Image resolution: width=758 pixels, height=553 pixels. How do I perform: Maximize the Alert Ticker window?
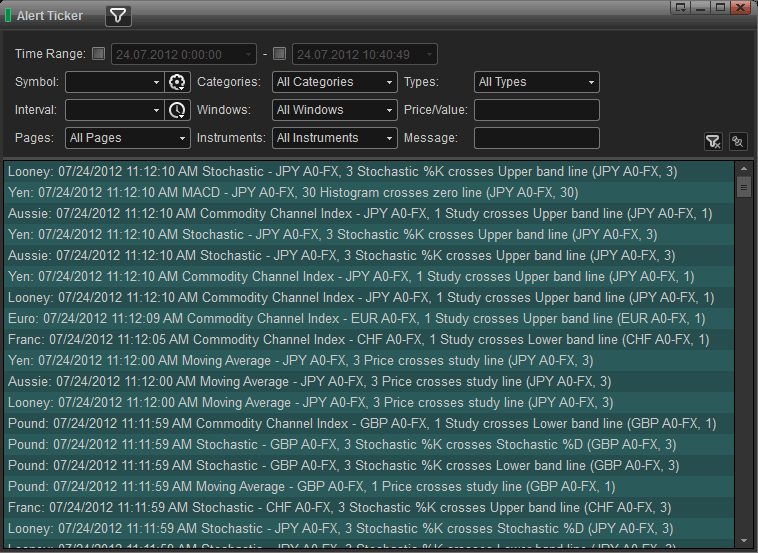pos(719,7)
